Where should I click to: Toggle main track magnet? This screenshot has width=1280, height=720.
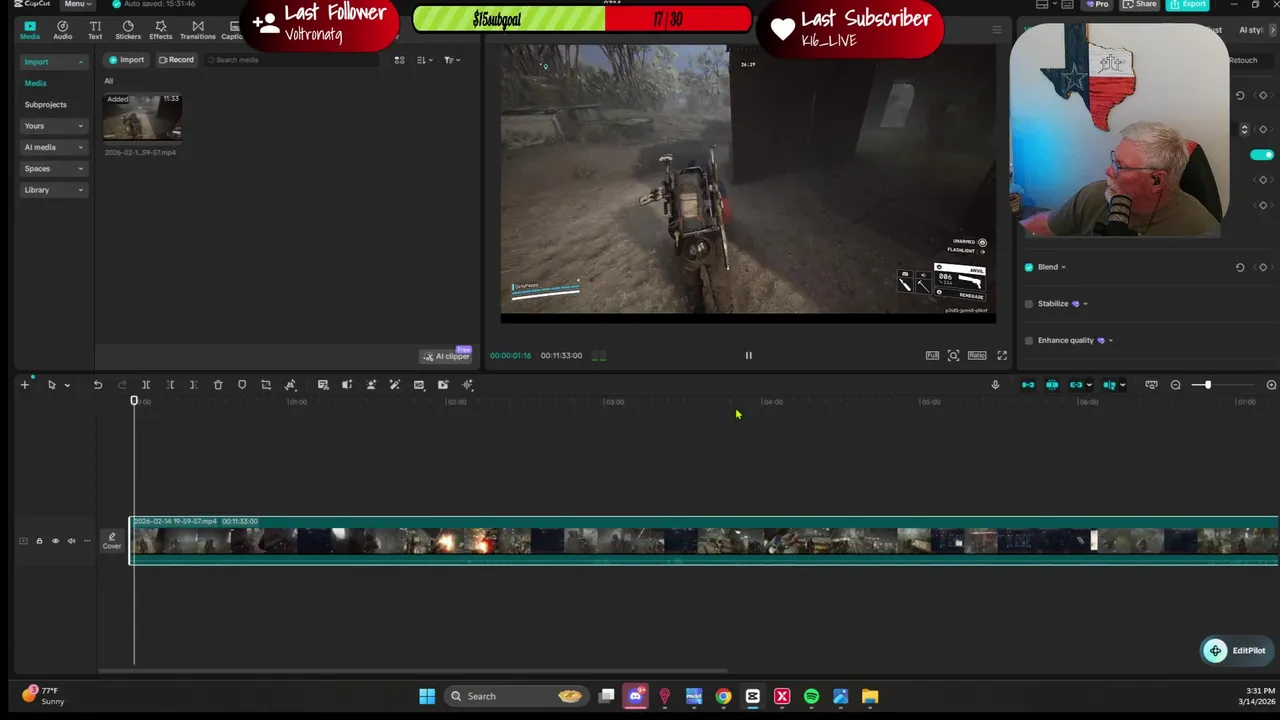click(1028, 385)
